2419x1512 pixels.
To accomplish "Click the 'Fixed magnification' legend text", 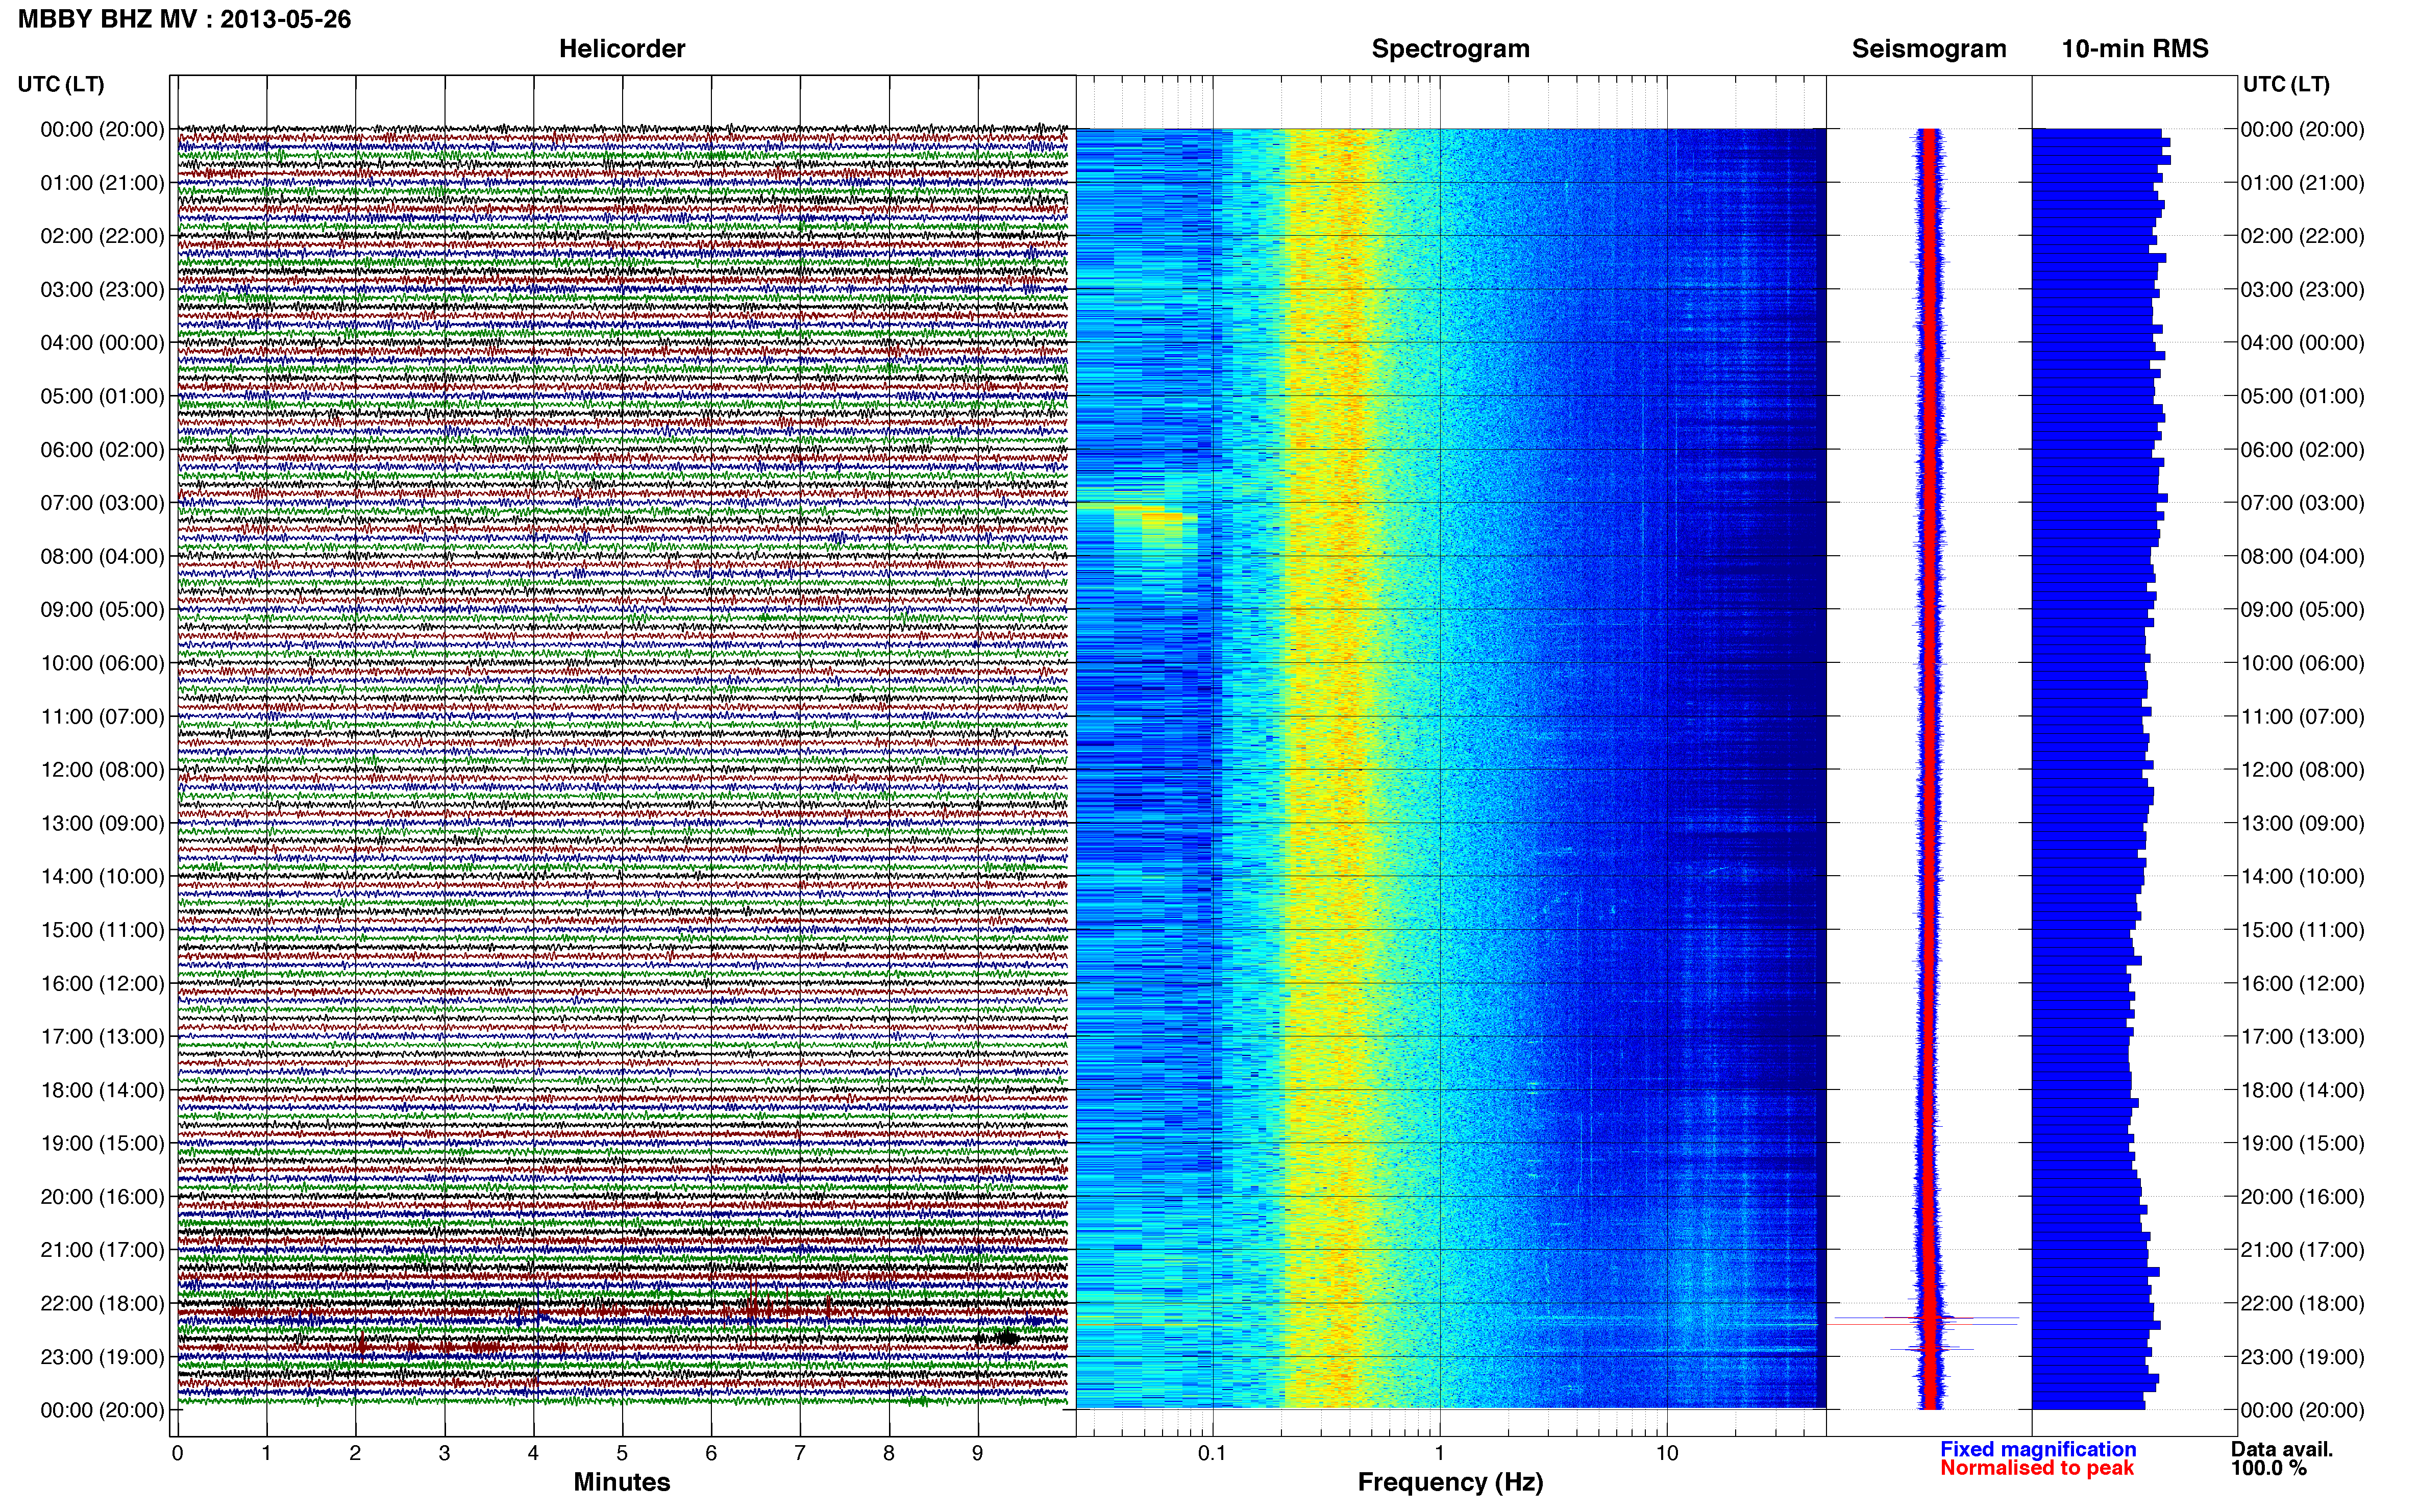I will [x=2038, y=1449].
